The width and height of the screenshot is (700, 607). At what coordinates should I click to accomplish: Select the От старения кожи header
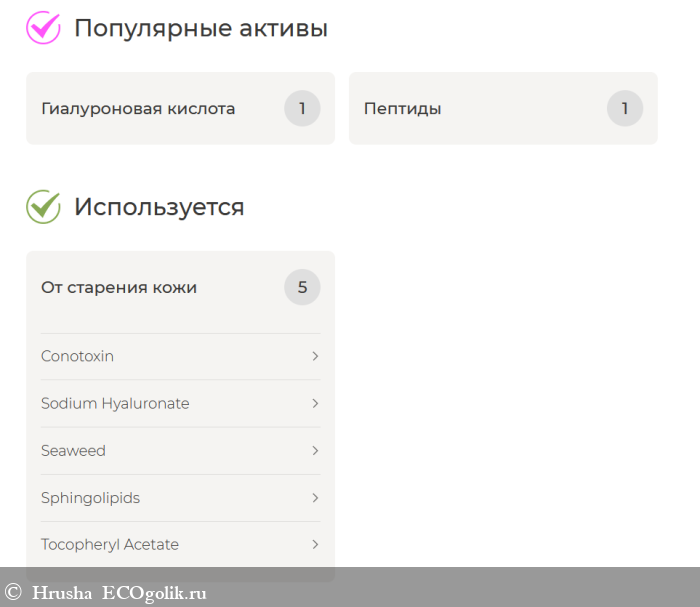click(x=119, y=288)
